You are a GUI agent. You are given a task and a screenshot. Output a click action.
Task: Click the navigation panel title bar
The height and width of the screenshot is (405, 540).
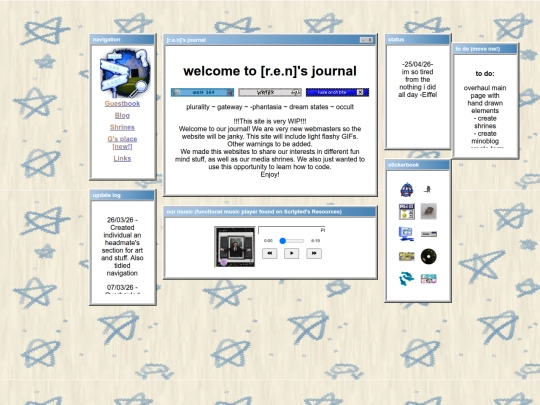(122, 40)
